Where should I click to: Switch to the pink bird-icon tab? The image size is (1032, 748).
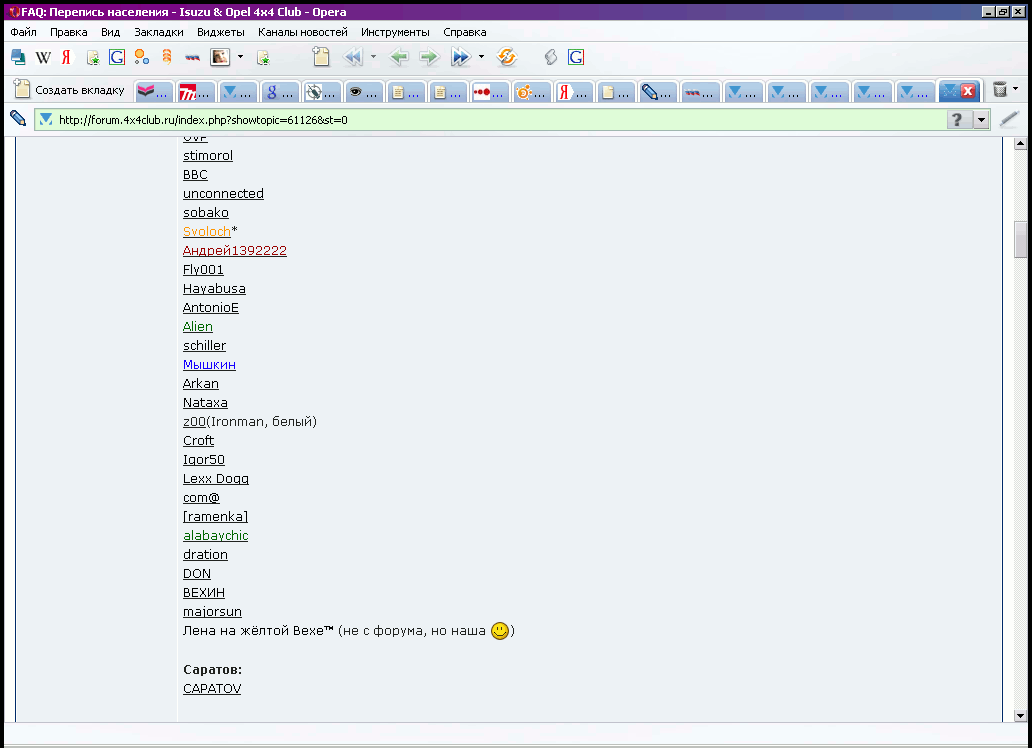click(x=155, y=92)
